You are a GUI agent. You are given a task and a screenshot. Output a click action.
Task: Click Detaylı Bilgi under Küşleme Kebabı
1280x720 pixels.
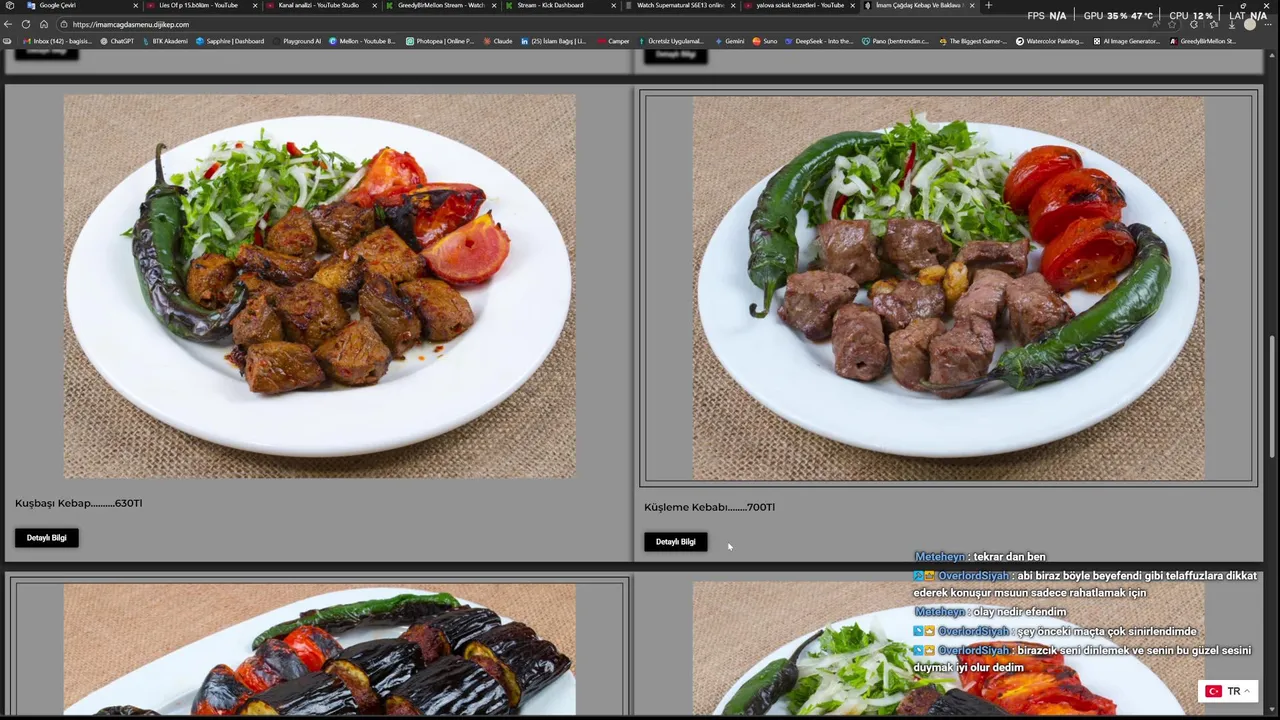click(x=675, y=542)
